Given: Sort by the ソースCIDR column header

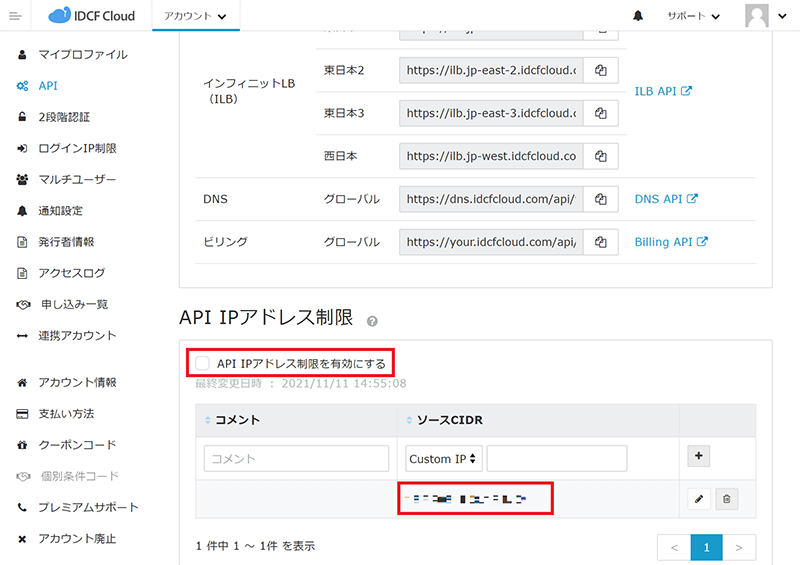Looking at the screenshot, I should coord(448,420).
